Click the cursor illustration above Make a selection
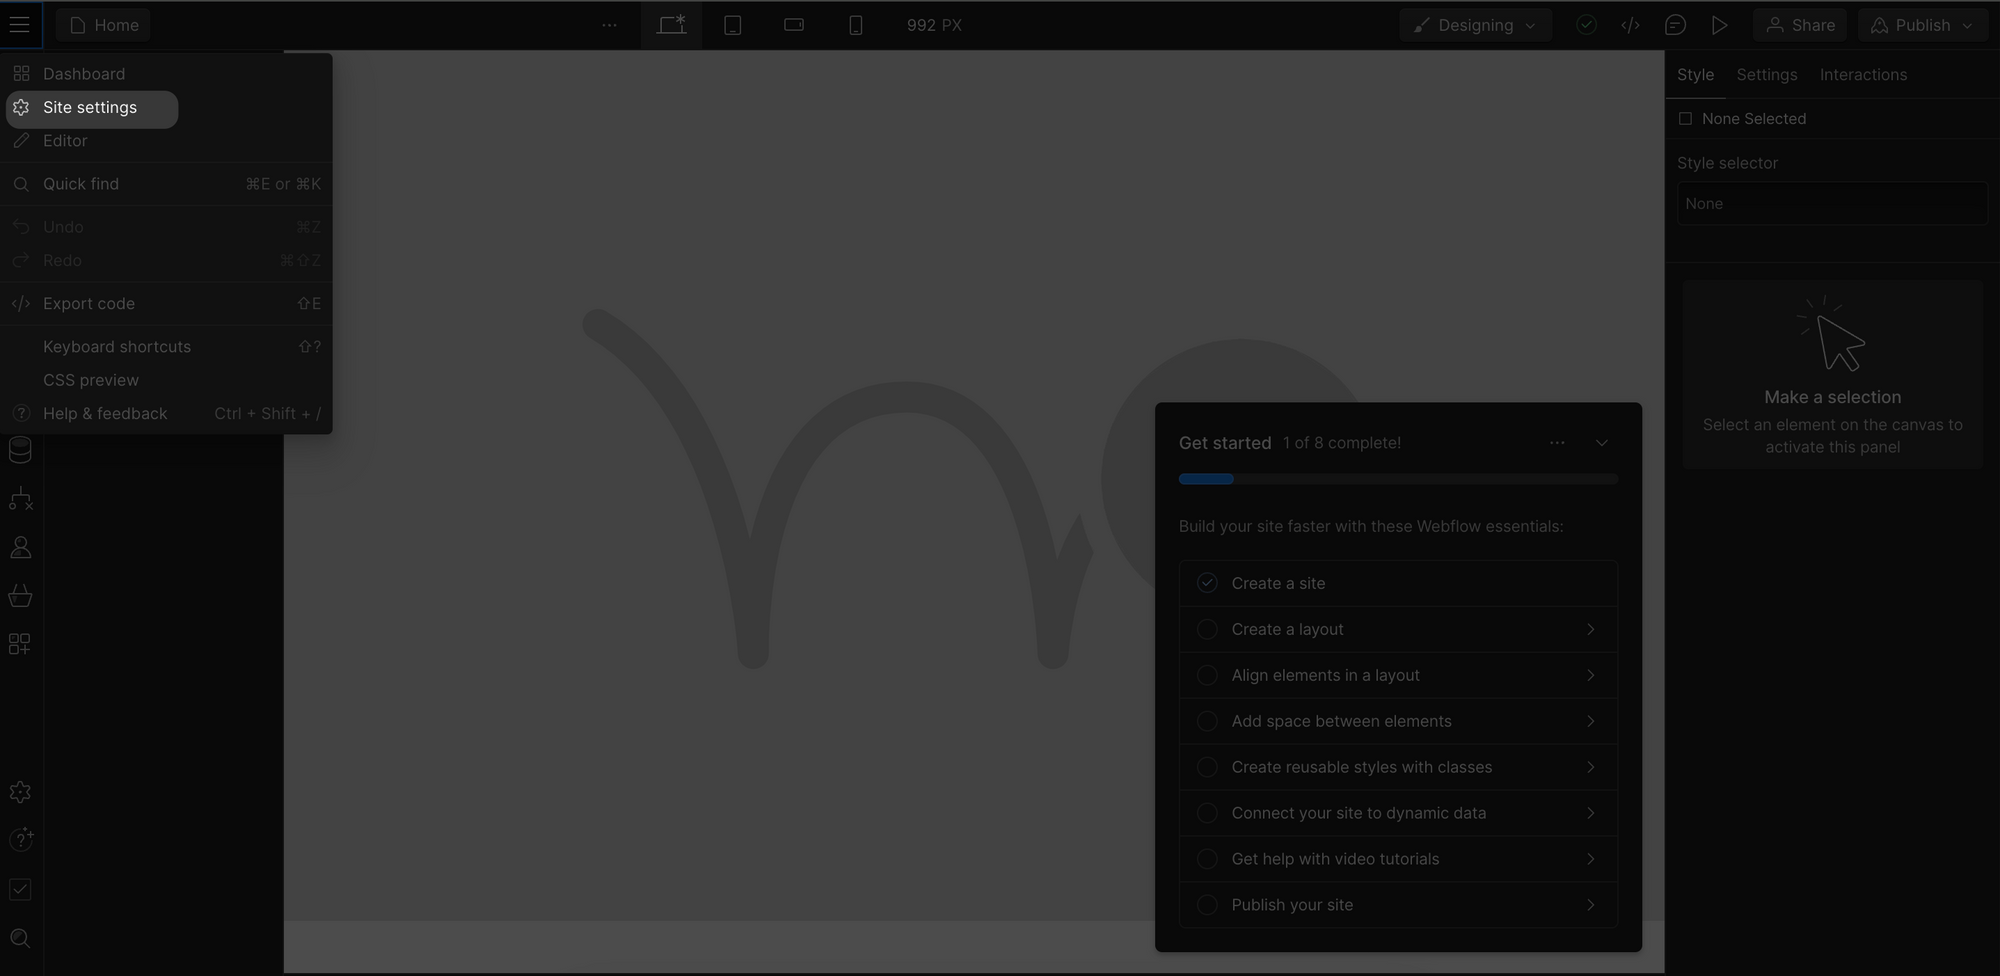The image size is (2000, 976). (1832, 334)
